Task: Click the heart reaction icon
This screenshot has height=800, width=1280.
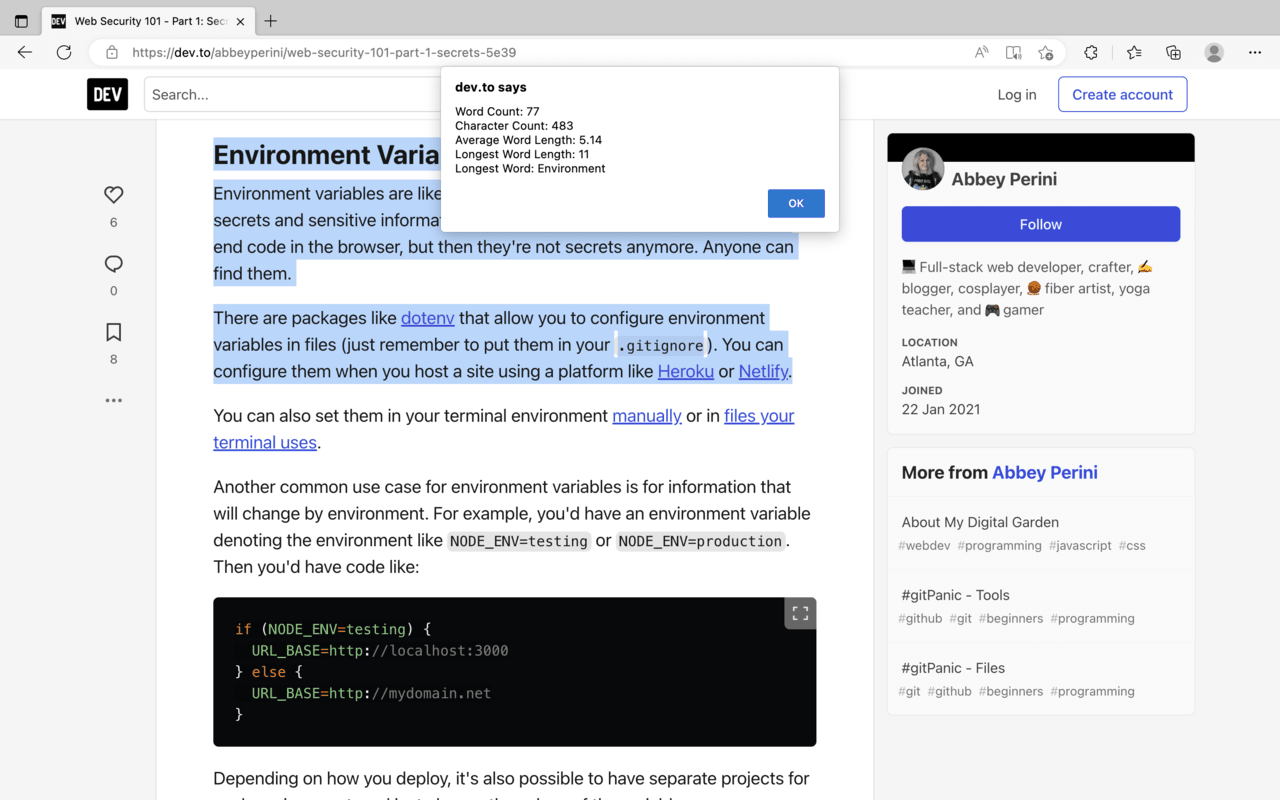Action: tap(114, 195)
